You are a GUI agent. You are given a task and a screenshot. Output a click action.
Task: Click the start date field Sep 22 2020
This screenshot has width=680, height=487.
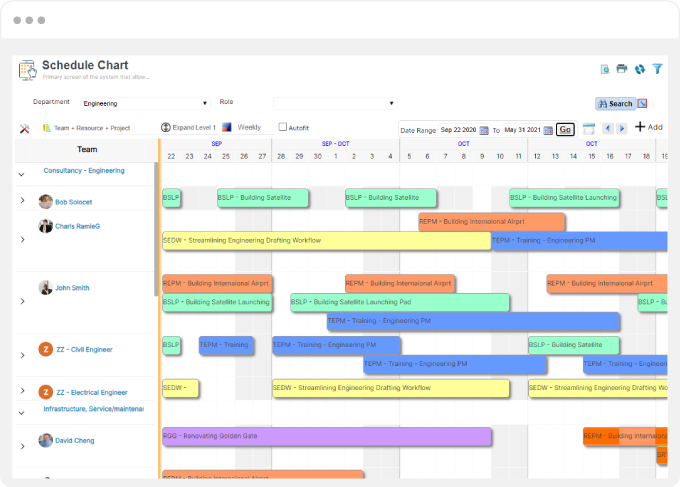click(x=458, y=130)
